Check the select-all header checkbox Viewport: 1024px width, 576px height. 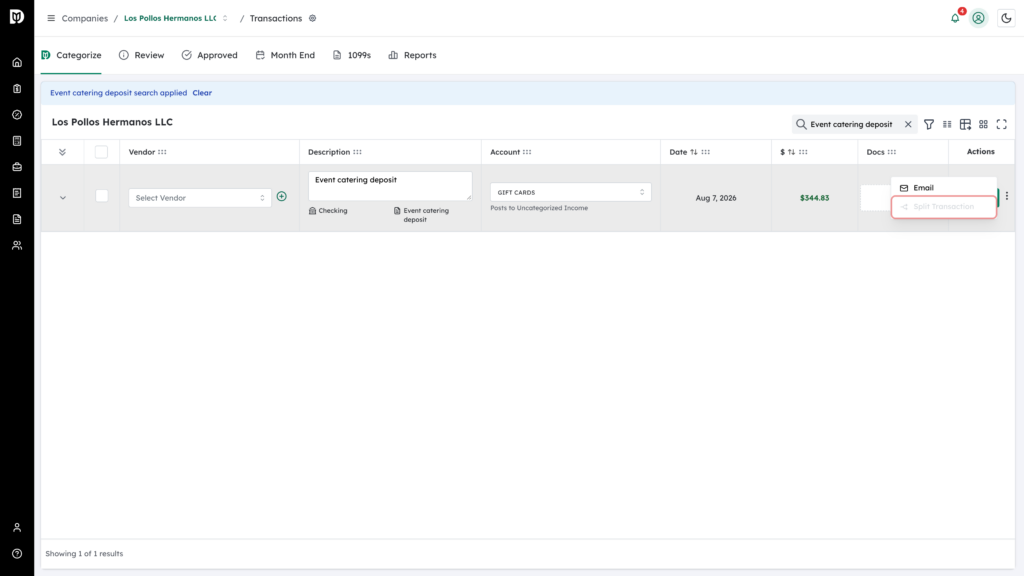click(x=101, y=152)
